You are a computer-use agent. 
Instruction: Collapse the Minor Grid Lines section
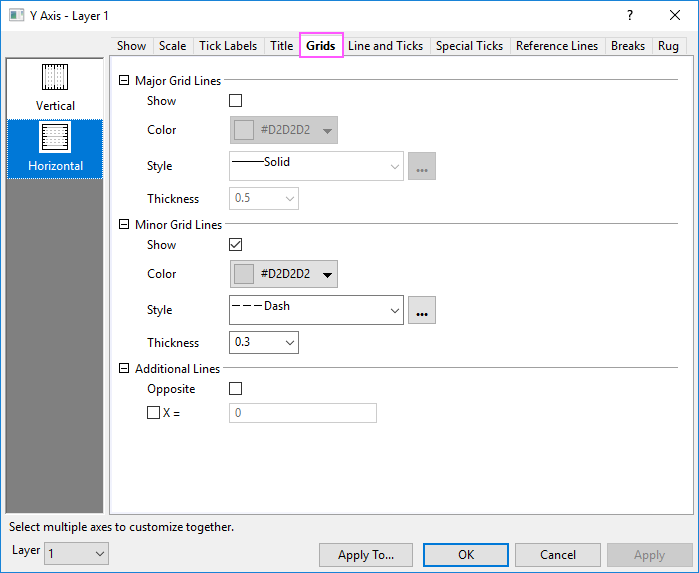pos(124,225)
